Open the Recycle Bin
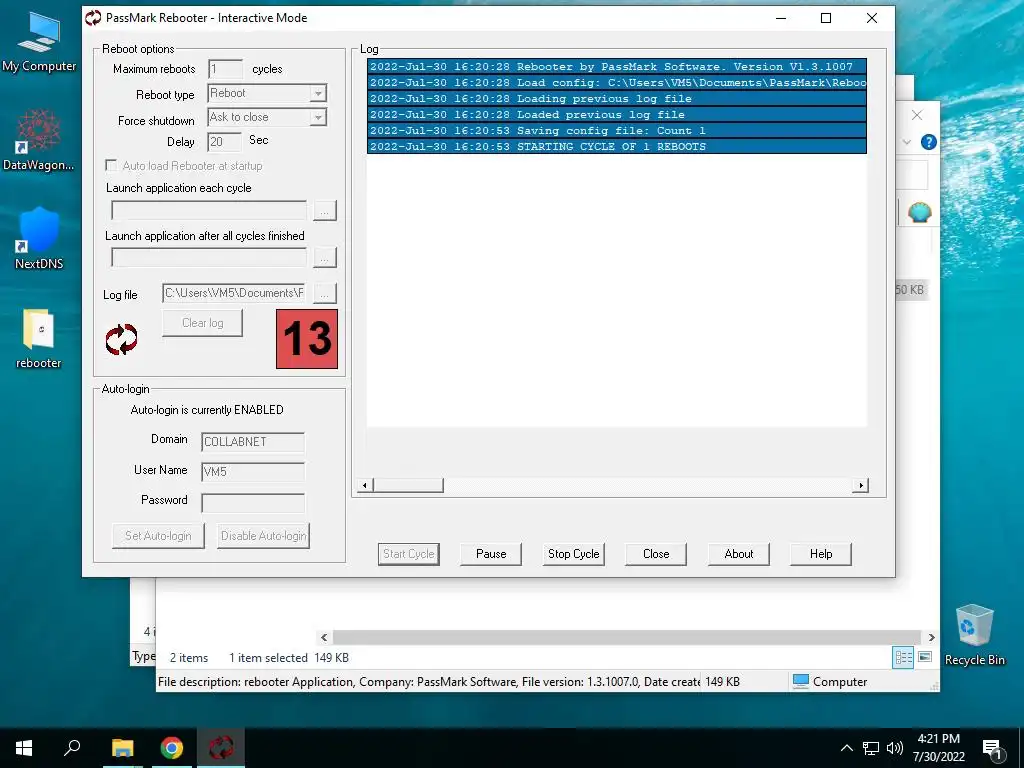 click(974, 634)
